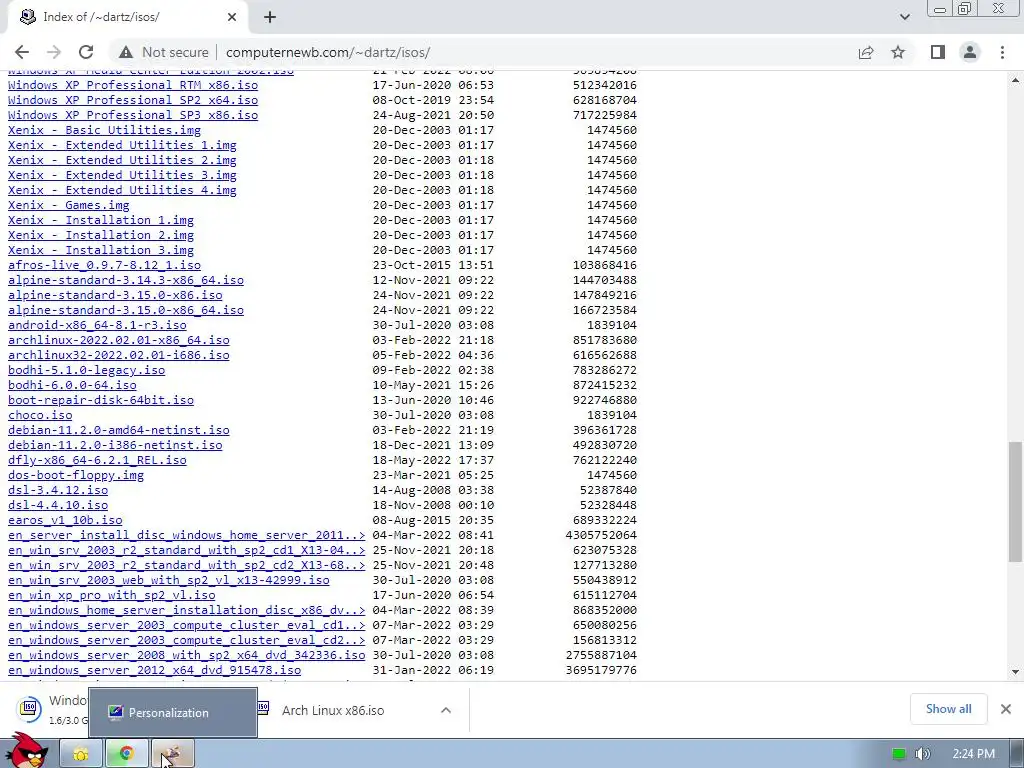This screenshot has height=768, width=1024.
Task: Open en_windows_server_2008_with_sp2_x64_dvd_342336.iso
Action: [x=187, y=656]
